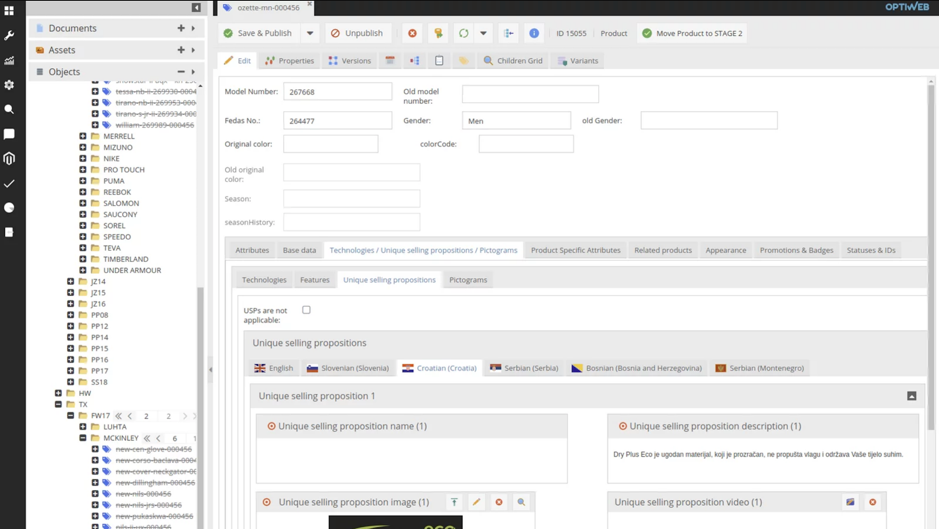
Task: Click the blue info icon in toolbar
Action: click(534, 34)
